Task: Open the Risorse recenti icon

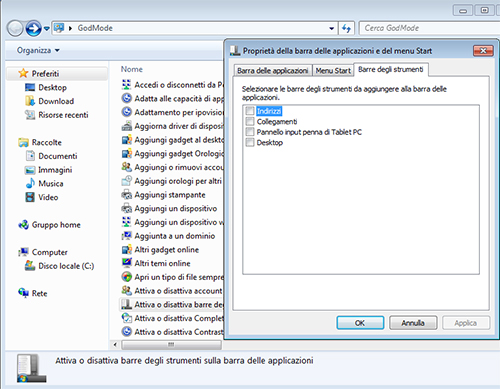Action: pos(30,115)
